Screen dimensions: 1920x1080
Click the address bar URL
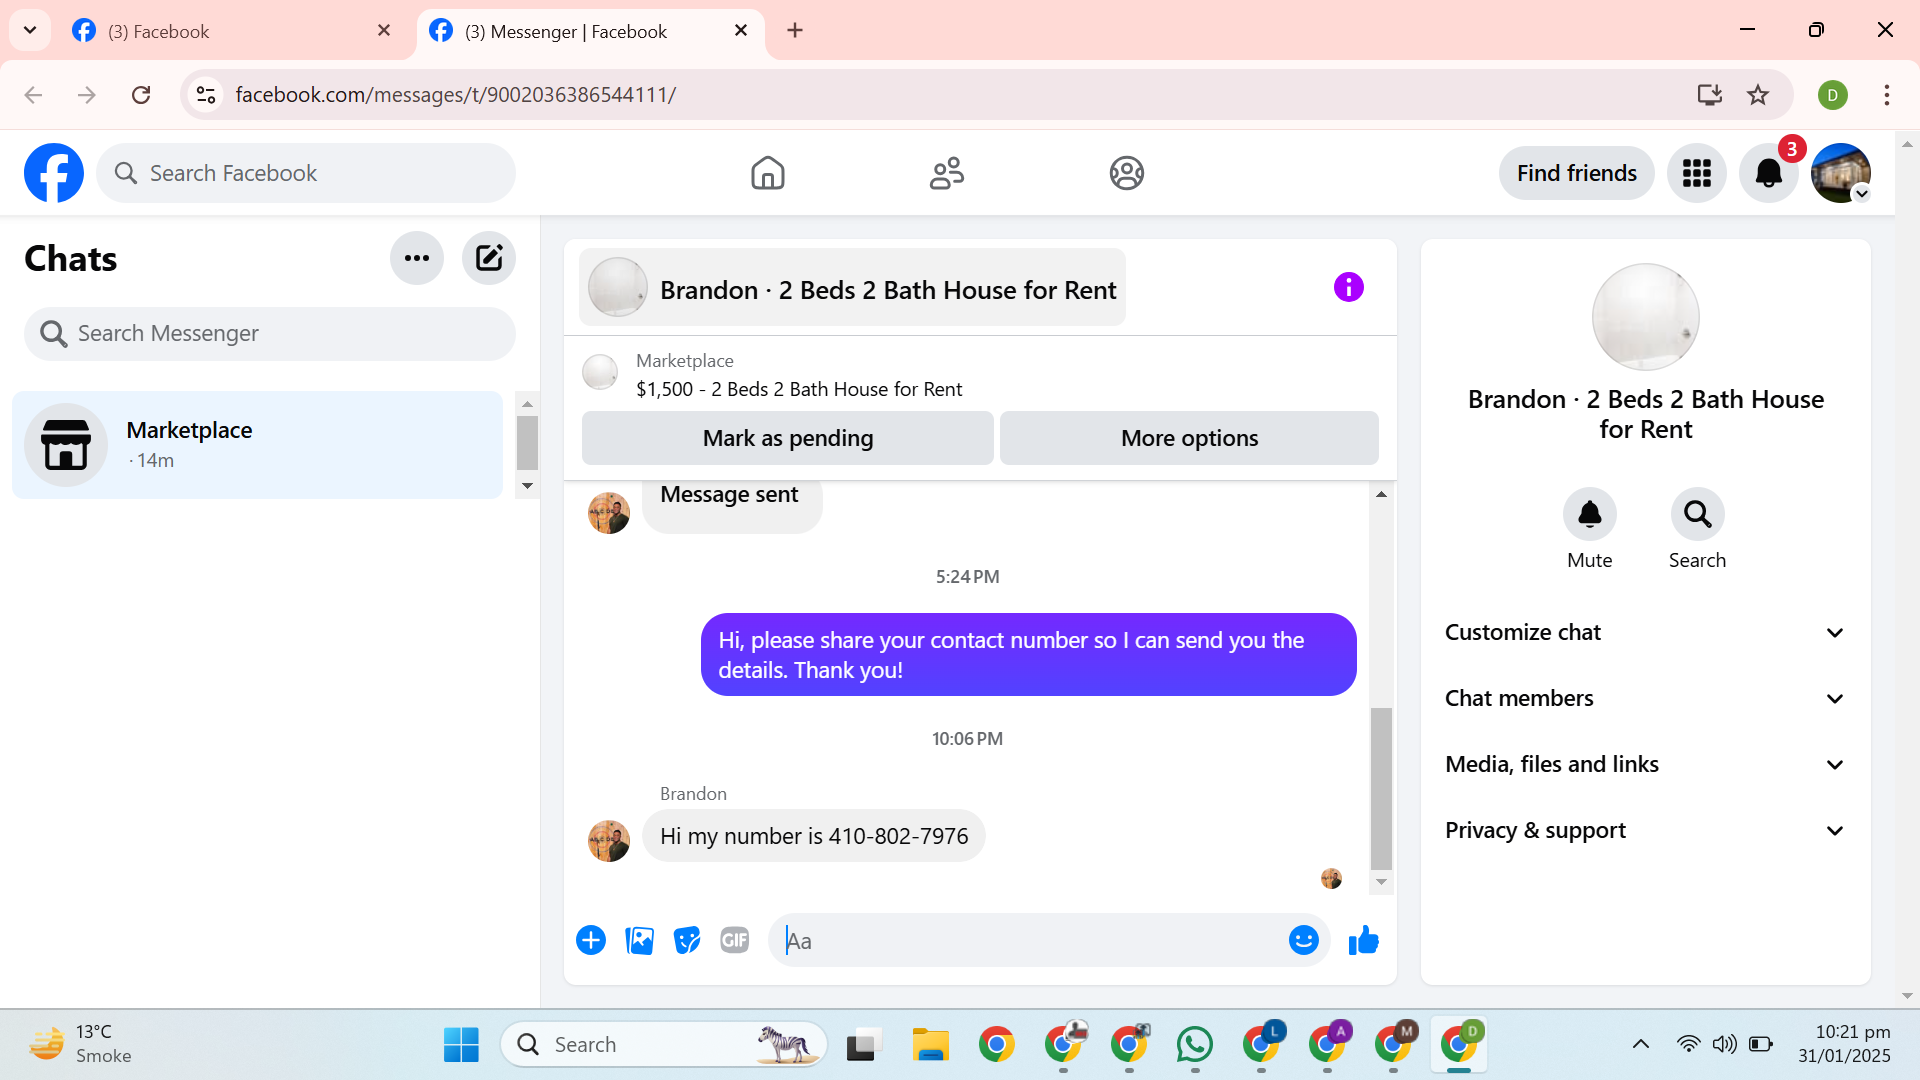click(x=456, y=94)
